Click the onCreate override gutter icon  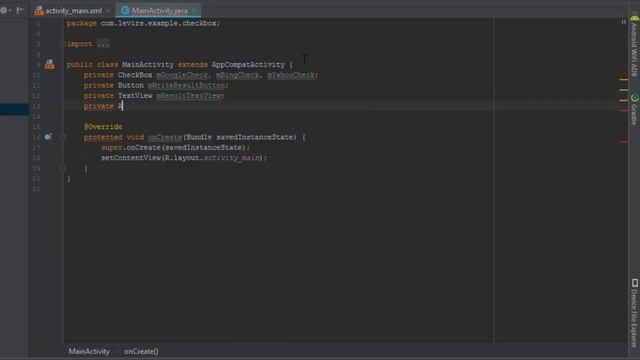(48, 137)
